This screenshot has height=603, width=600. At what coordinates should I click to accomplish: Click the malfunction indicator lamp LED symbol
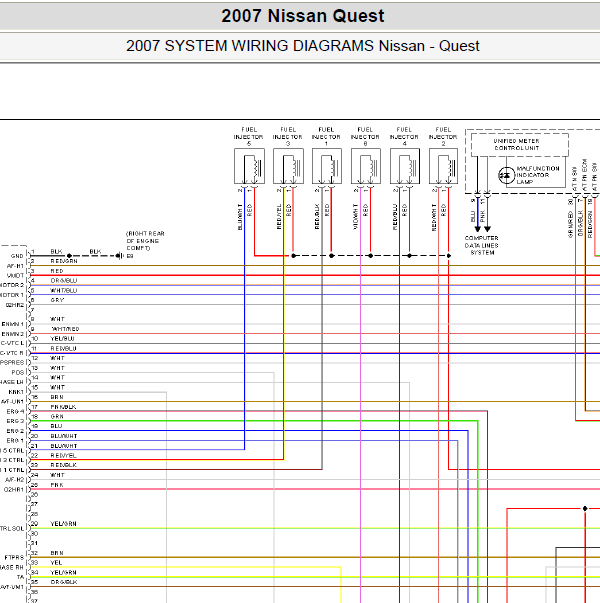506,175
